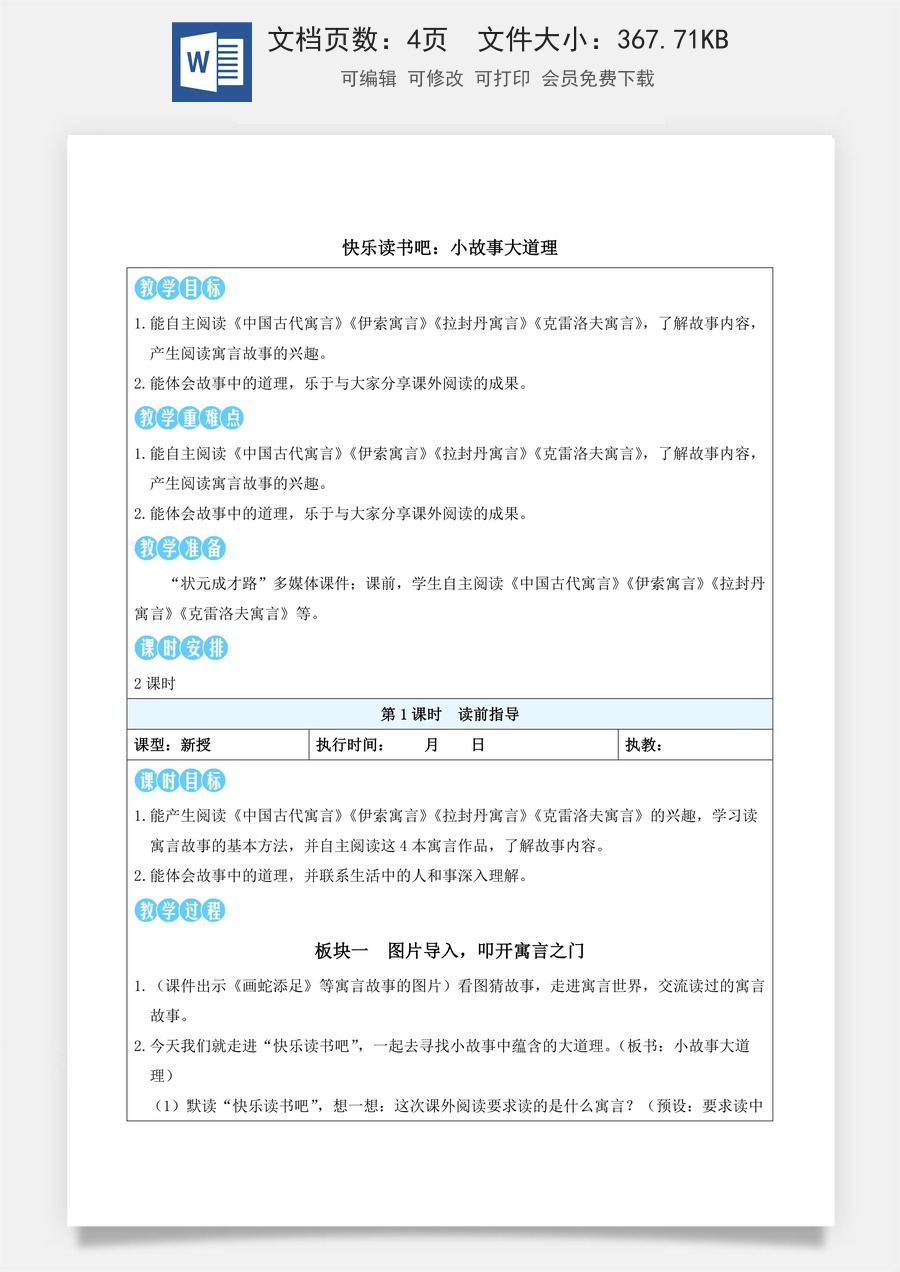Click the Word document icon
Screen dimensions: 900x1272
(212, 62)
